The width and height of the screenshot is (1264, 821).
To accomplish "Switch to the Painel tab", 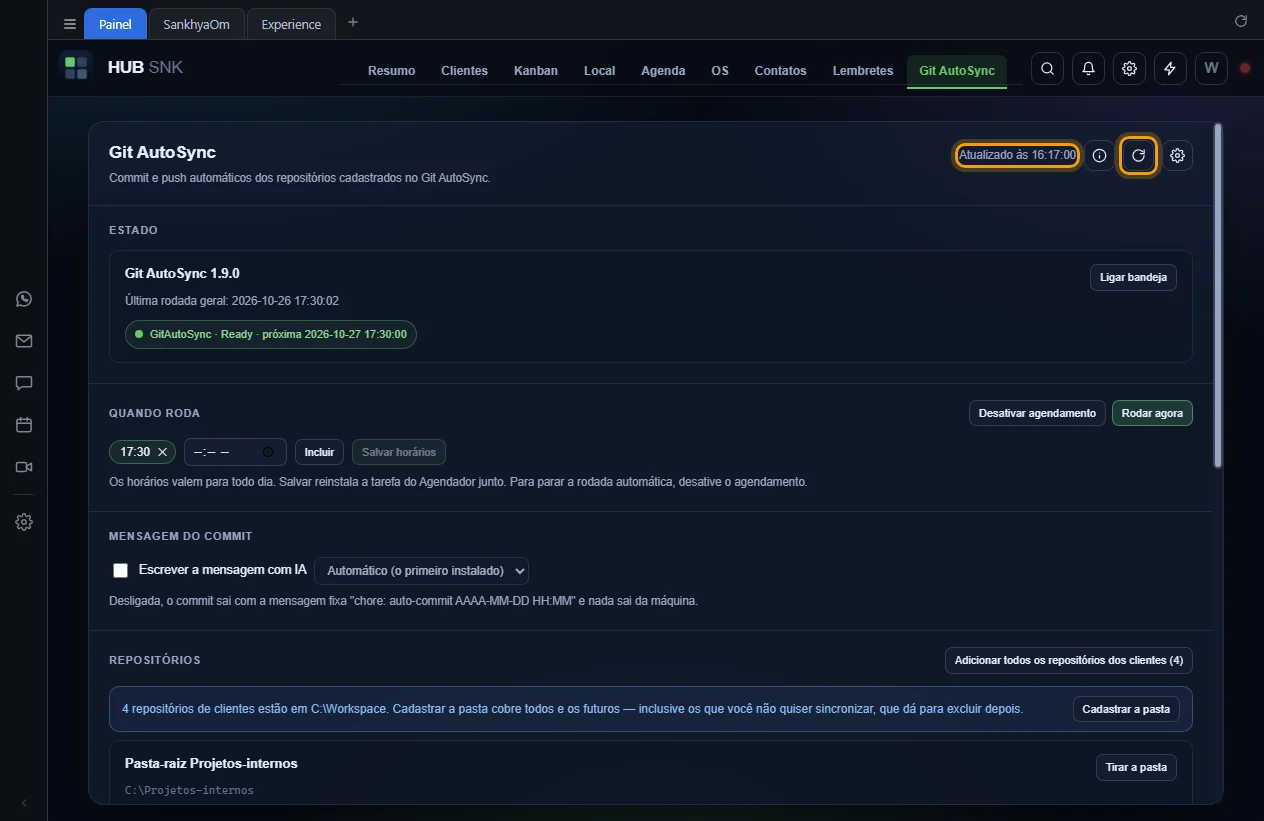I will point(115,24).
